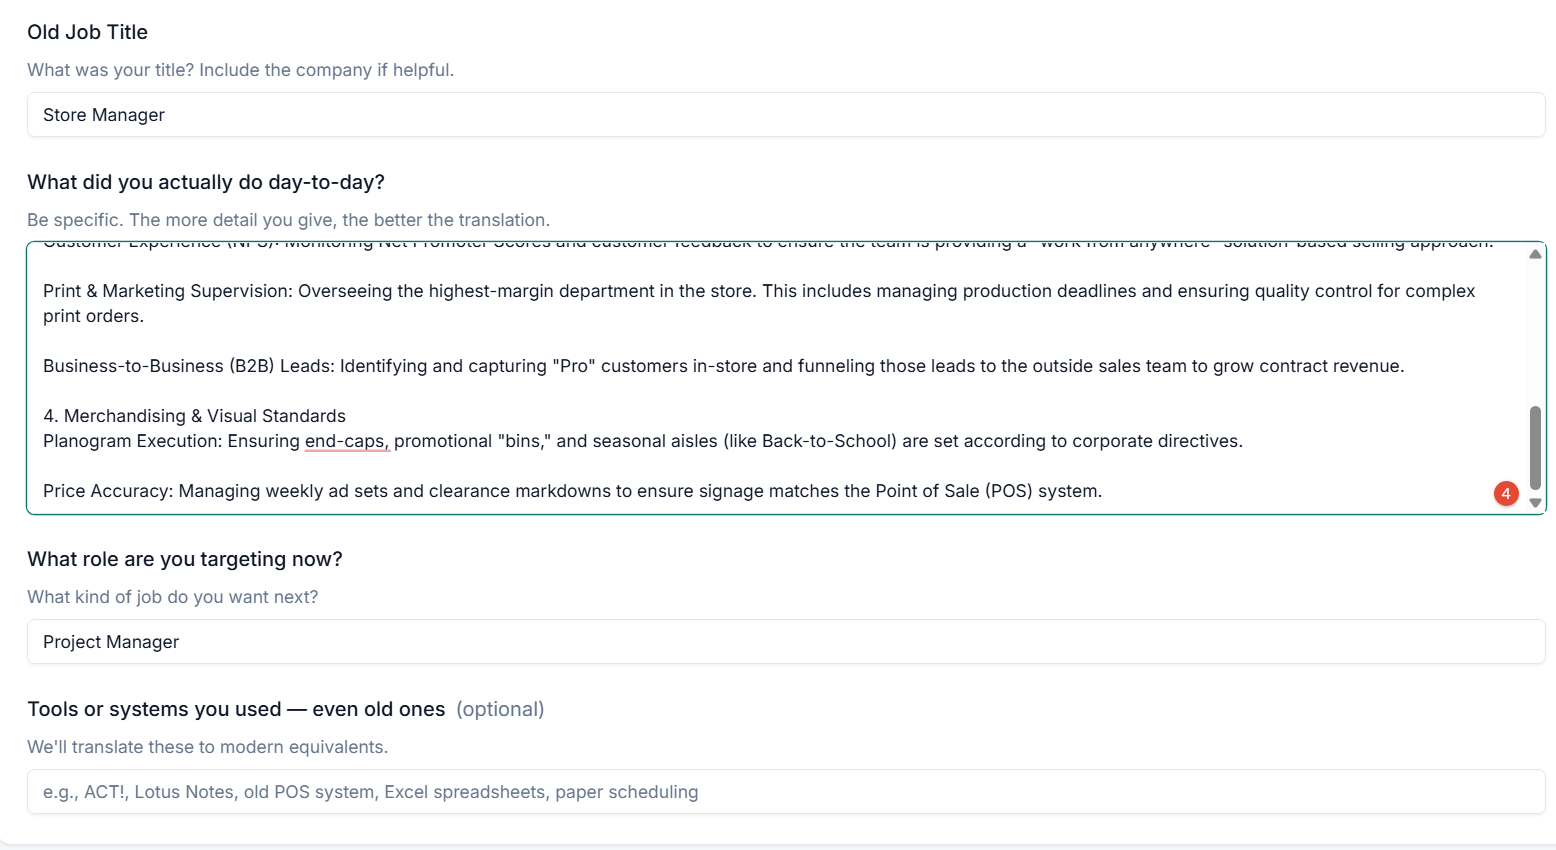Image resolution: width=1556 pixels, height=850 pixels.
Task: Click the scroll-up arrow in the description box
Action: (1536, 253)
